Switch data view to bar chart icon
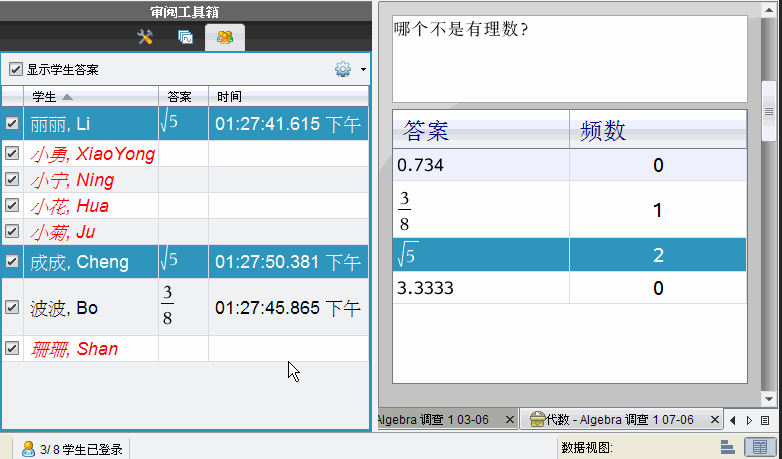Viewport: 782px width, 459px height. click(728, 448)
